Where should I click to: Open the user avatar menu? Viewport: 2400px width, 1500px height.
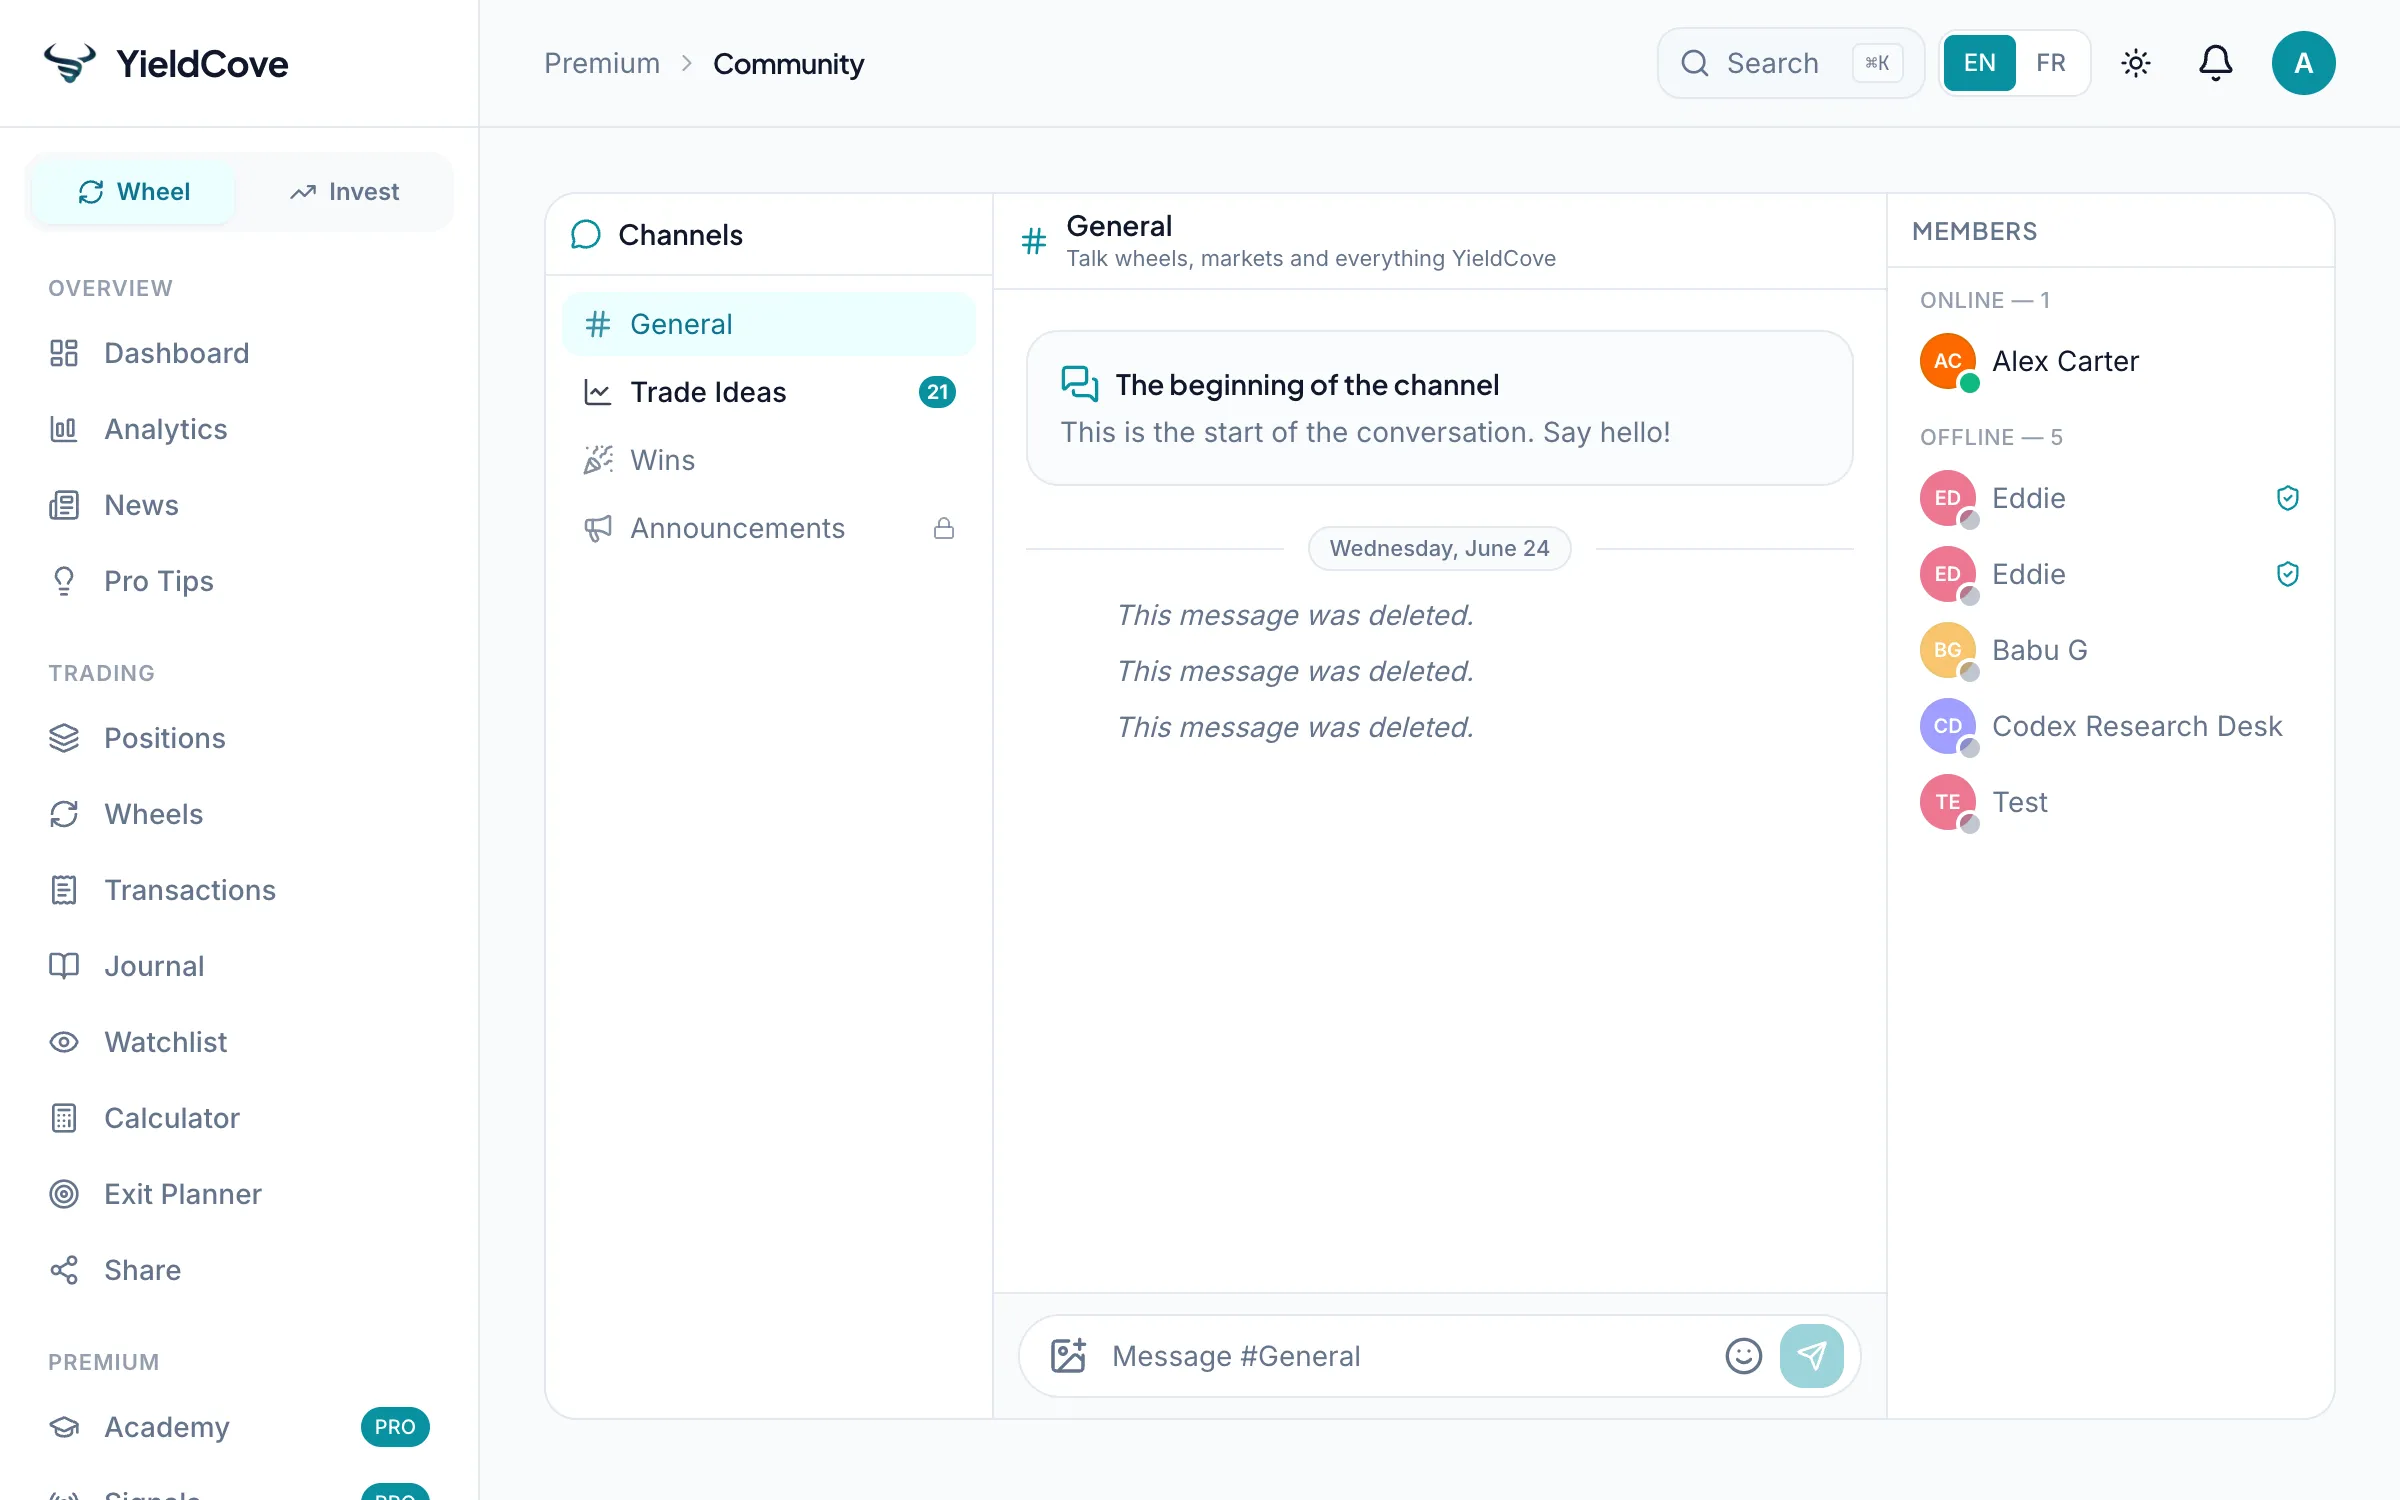point(2303,63)
